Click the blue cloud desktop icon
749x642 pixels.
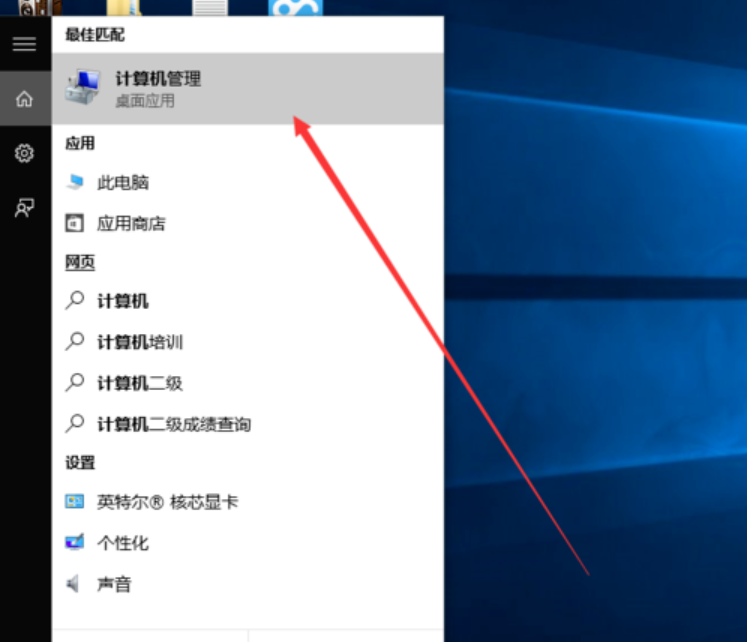[x=295, y=8]
